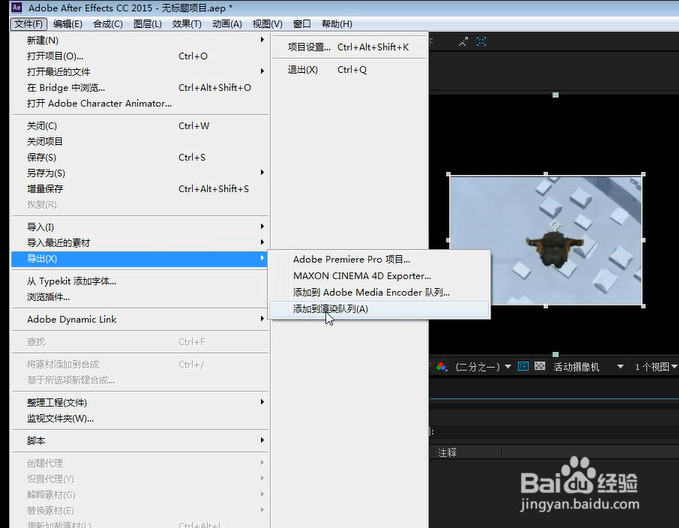Select 退出(X) menu entry
The height and width of the screenshot is (528, 679).
[349, 70]
